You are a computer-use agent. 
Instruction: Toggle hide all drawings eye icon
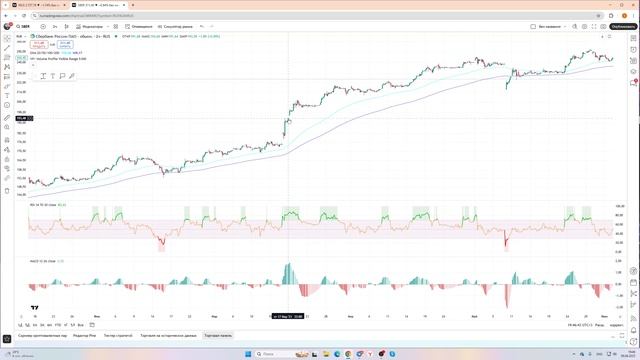tap(7, 169)
